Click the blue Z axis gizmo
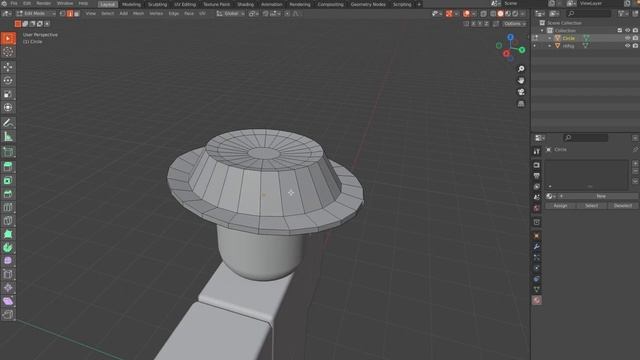Viewport: 640px width, 360px height. coord(511,37)
